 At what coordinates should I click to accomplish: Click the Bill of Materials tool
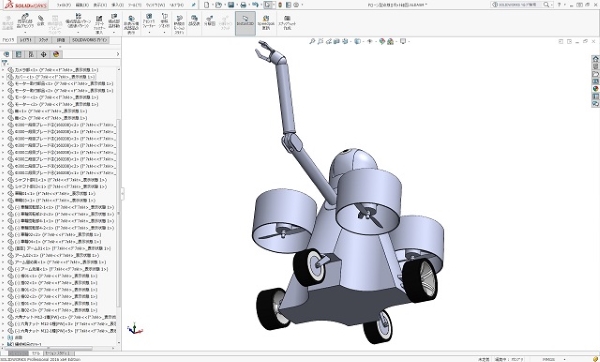[194, 21]
